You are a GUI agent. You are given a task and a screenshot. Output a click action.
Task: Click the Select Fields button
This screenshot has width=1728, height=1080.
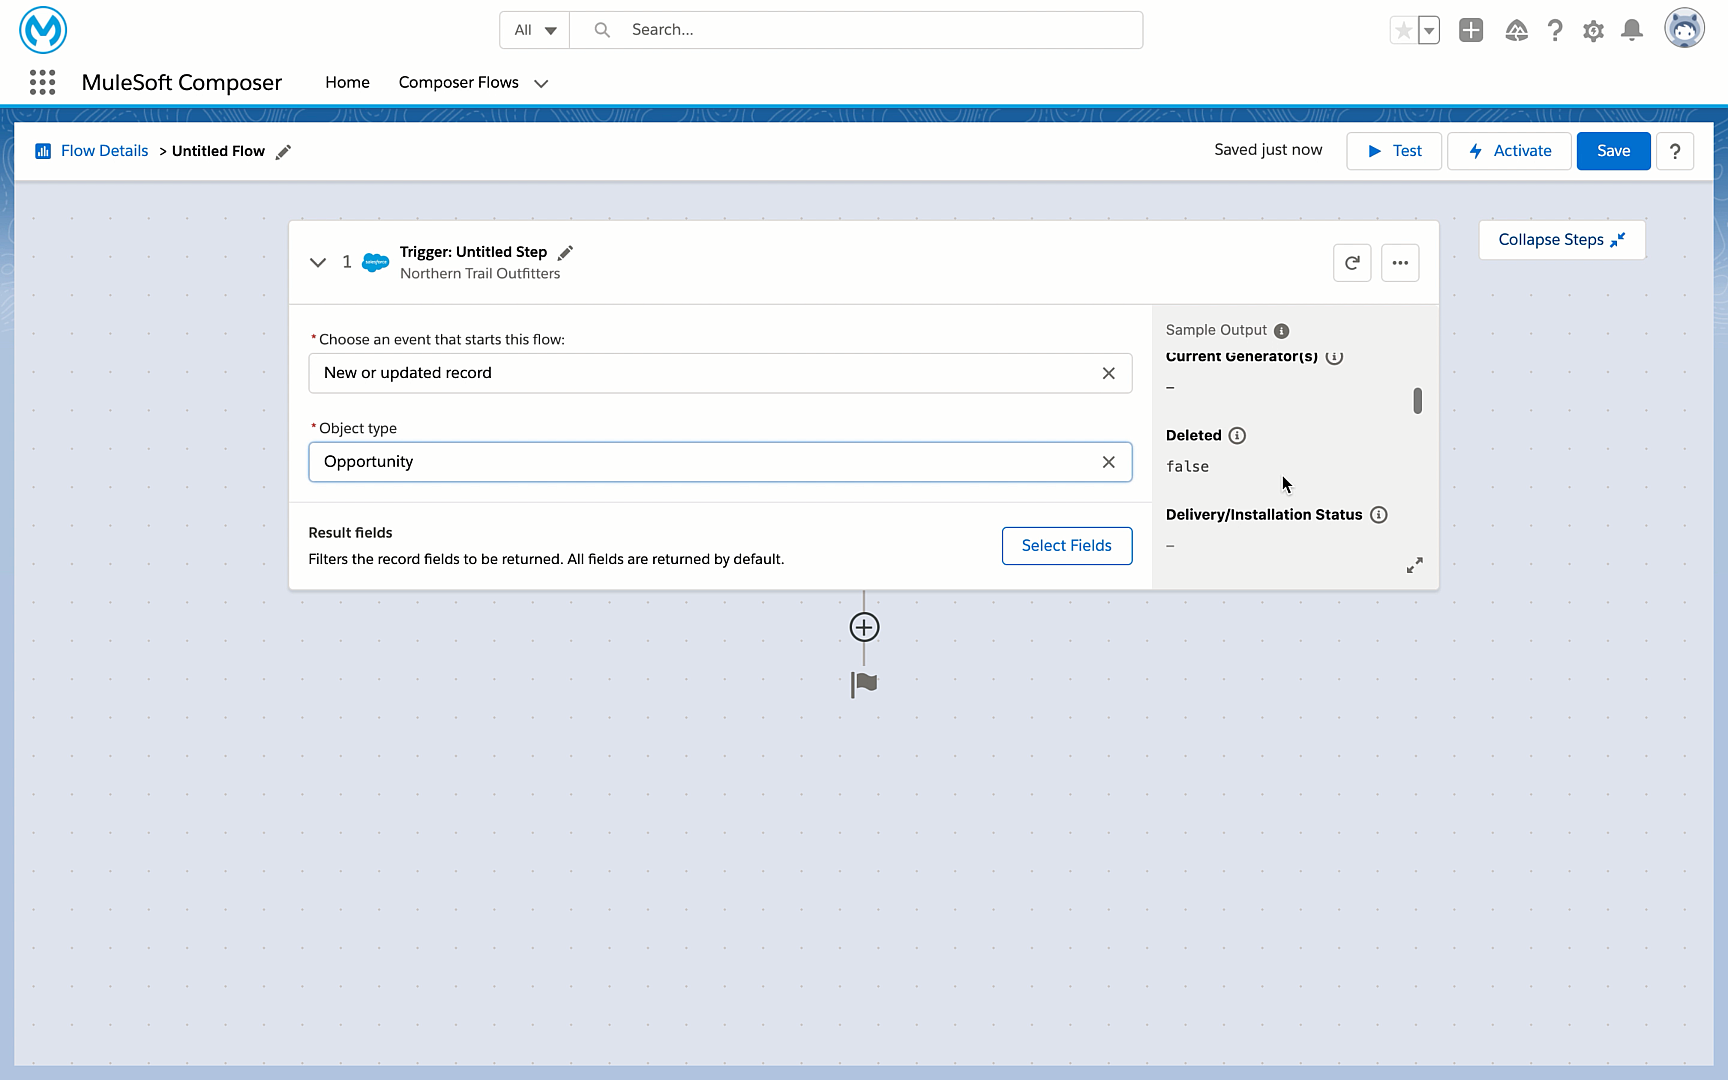pyautogui.click(x=1066, y=545)
